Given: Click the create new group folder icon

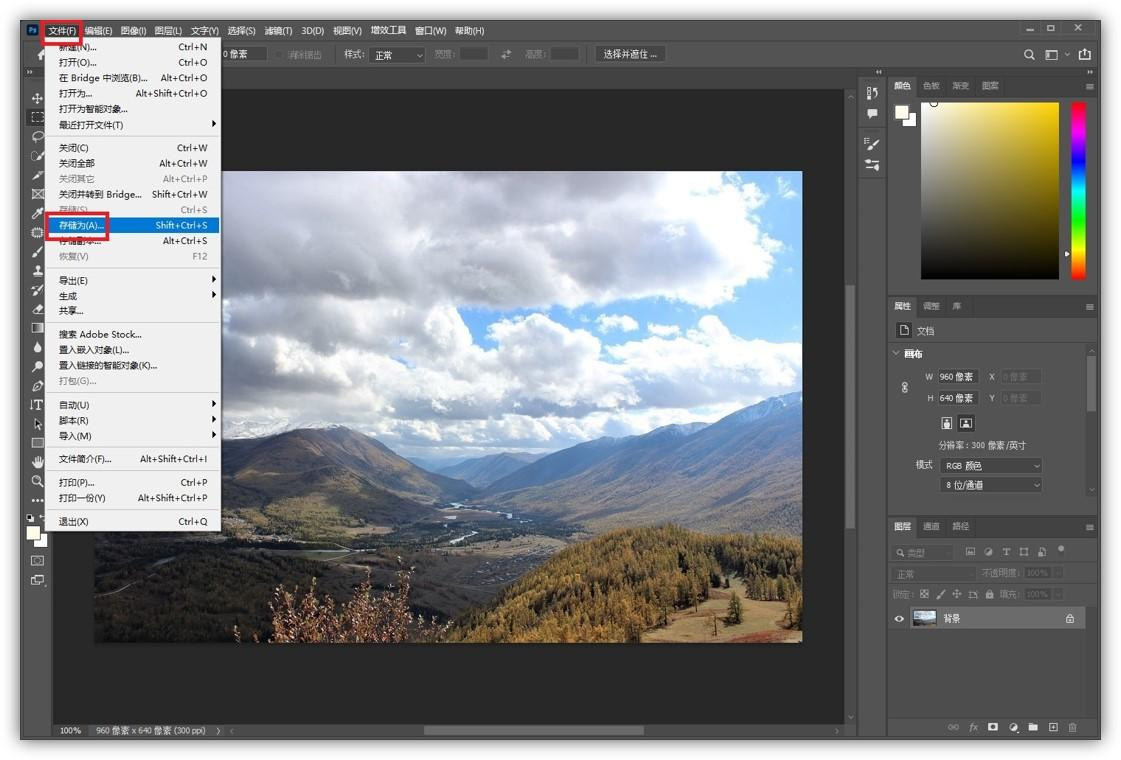Looking at the screenshot, I should tap(1033, 727).
